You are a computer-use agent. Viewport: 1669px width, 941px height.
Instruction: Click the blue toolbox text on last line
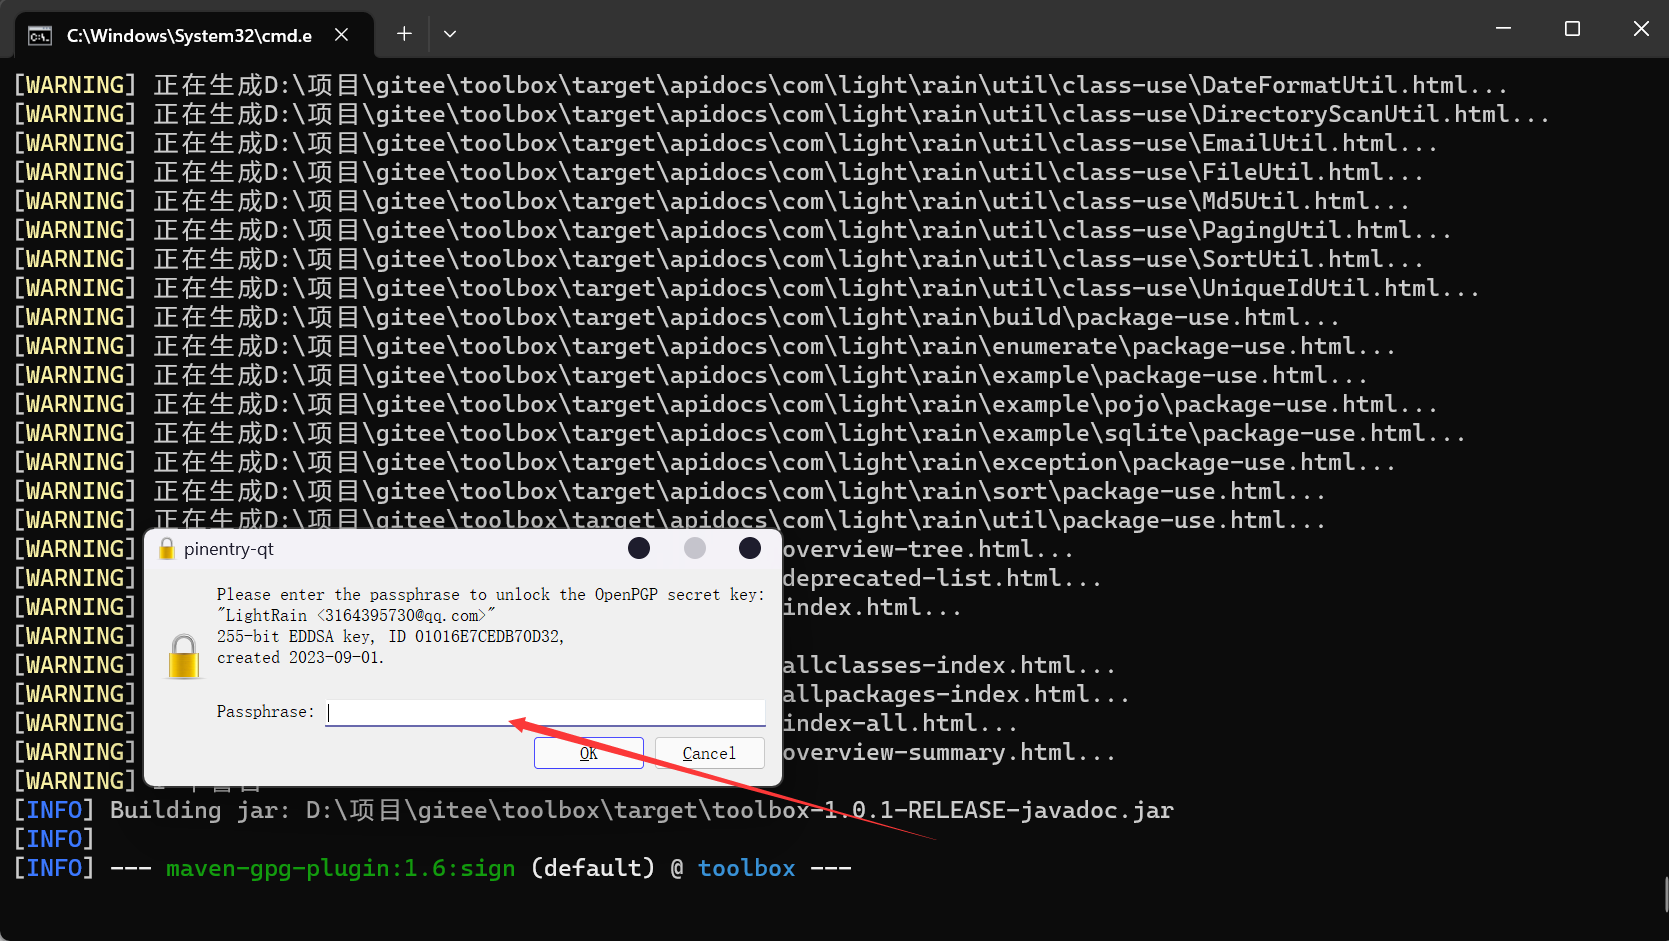tap(746, 868)
